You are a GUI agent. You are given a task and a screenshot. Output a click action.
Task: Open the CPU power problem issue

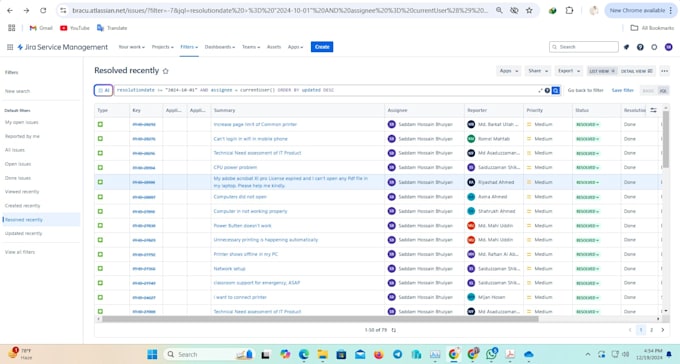(235, 167)
